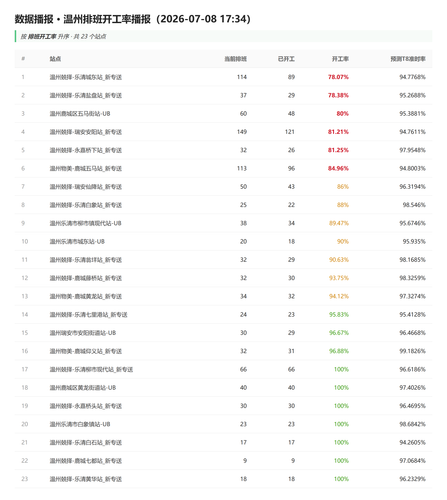Screen dimensions: 447x500
Task: Click the 96.6186% on-time value
Action: pyautogui.click(x=413, y=369)
